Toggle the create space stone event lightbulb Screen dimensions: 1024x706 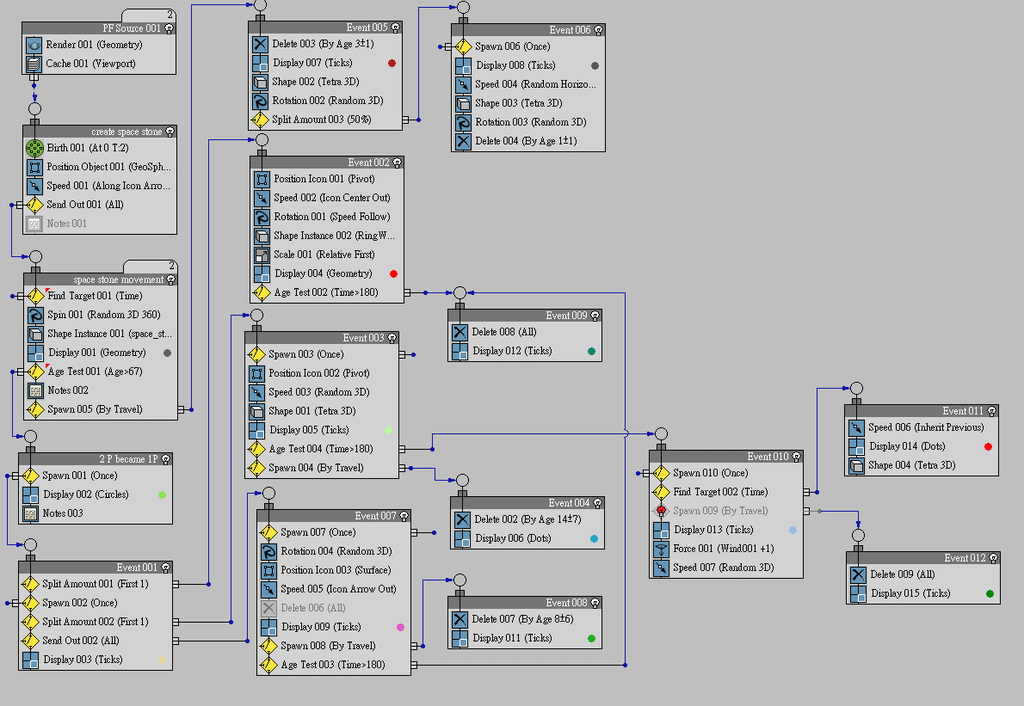point(170,132)
